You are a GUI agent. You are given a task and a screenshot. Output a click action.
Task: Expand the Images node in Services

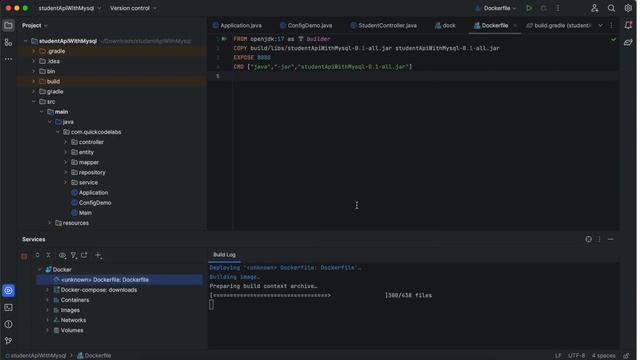(47, 310)
